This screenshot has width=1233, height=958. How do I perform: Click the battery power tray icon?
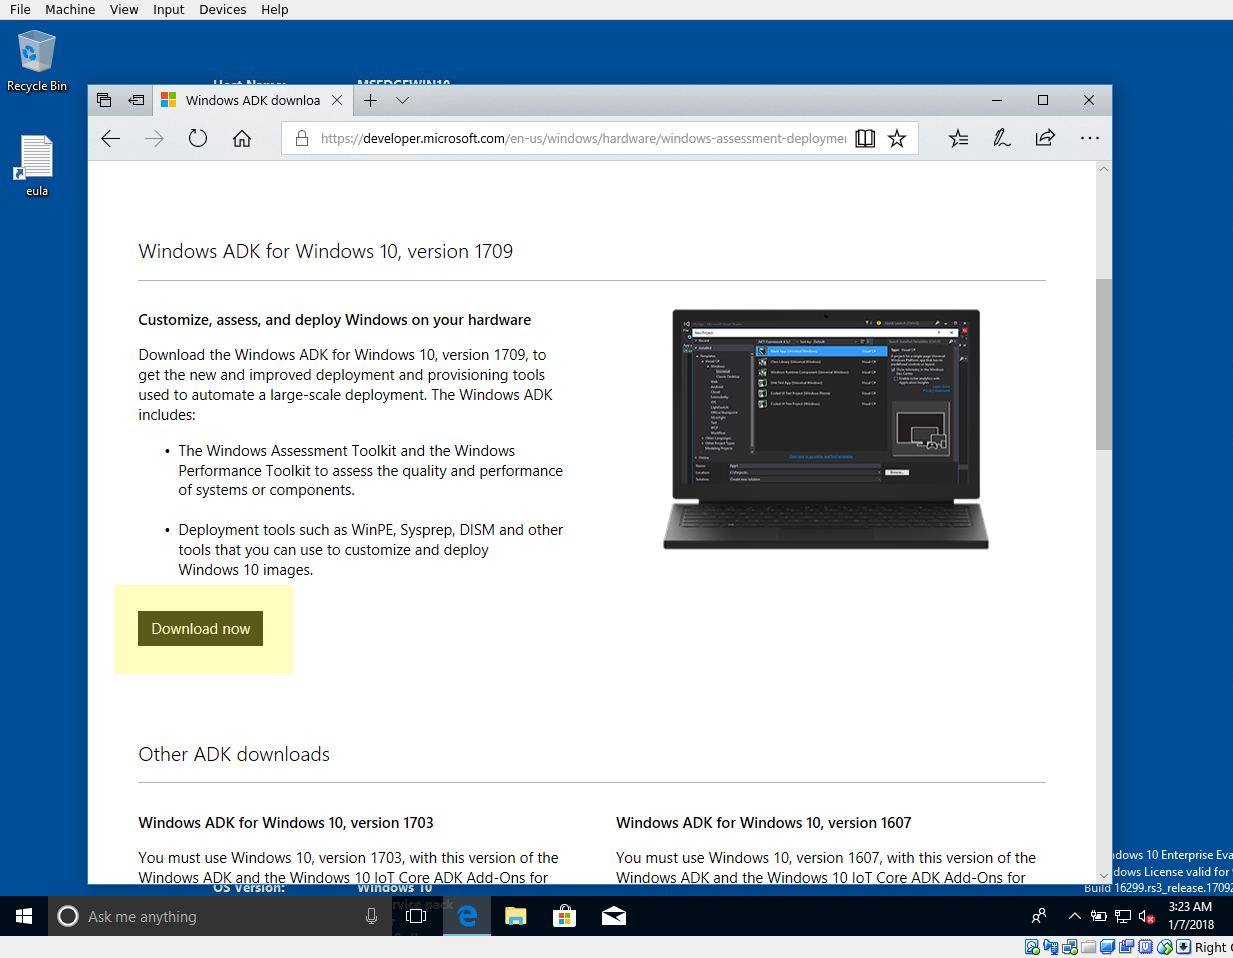(x=1099, y=916)
